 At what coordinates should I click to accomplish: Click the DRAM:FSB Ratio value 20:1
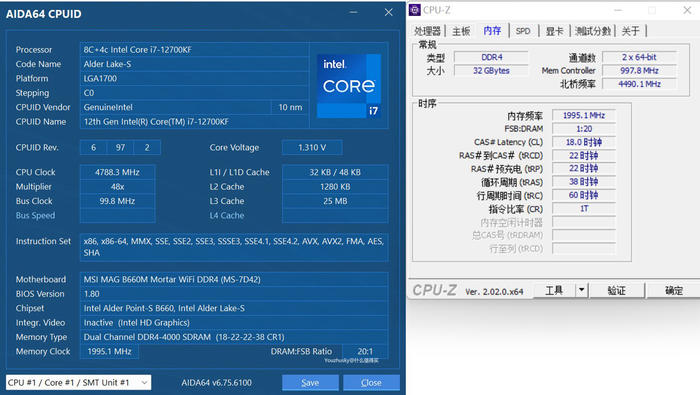click(x=365, y=351)
